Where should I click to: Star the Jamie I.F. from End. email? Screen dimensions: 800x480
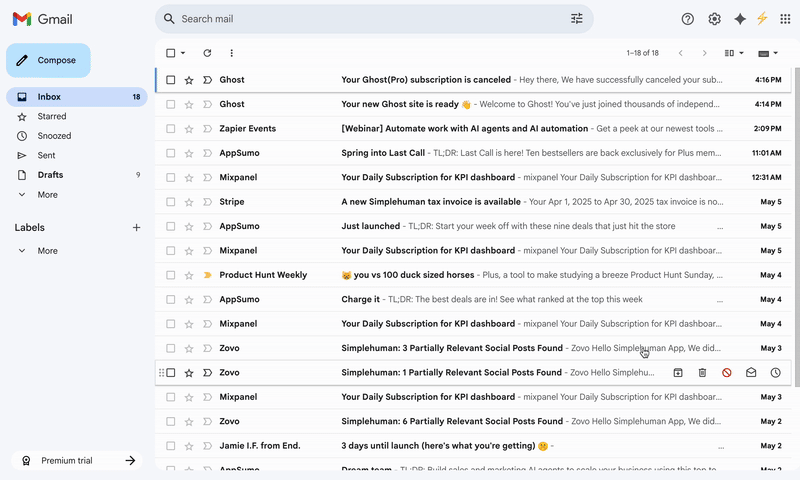click(189, 446)
